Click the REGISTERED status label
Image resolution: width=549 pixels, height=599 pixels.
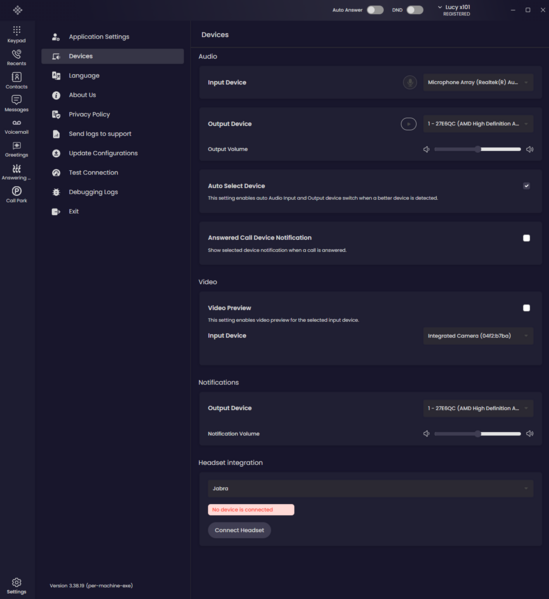click(457, 14)
